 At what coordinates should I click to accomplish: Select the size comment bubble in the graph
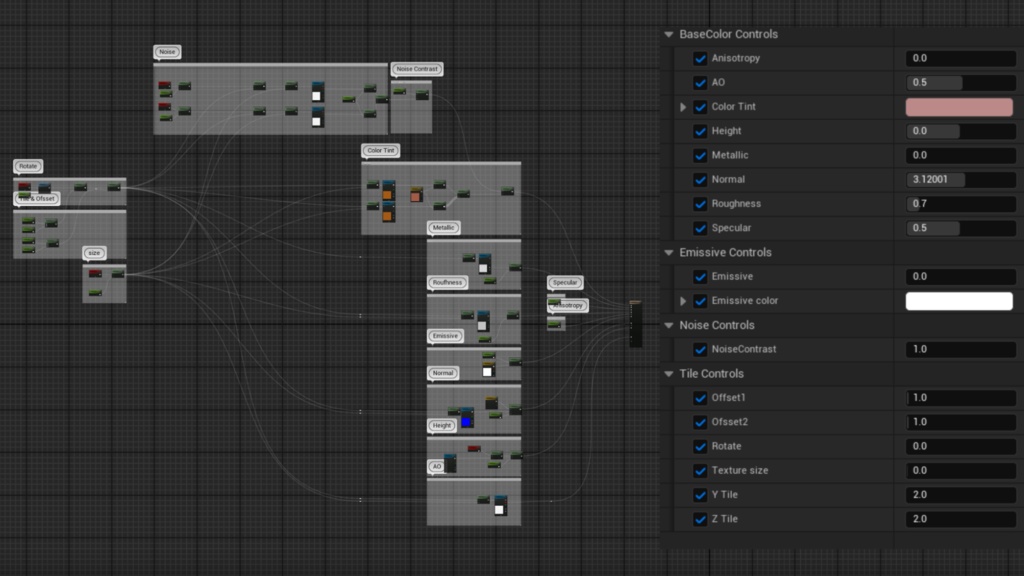click(x=93, y=252)
